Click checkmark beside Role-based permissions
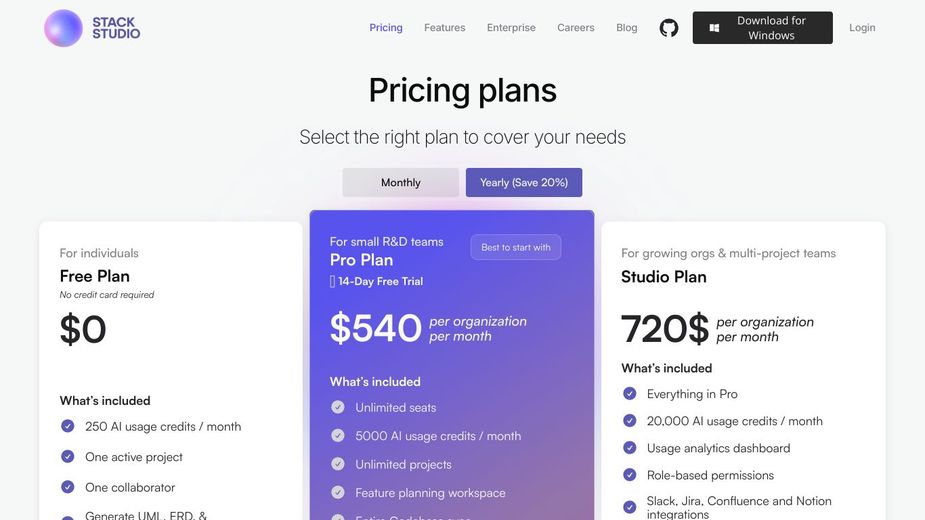The height and width of the screenshot is (520, 925). pos(629,475)
